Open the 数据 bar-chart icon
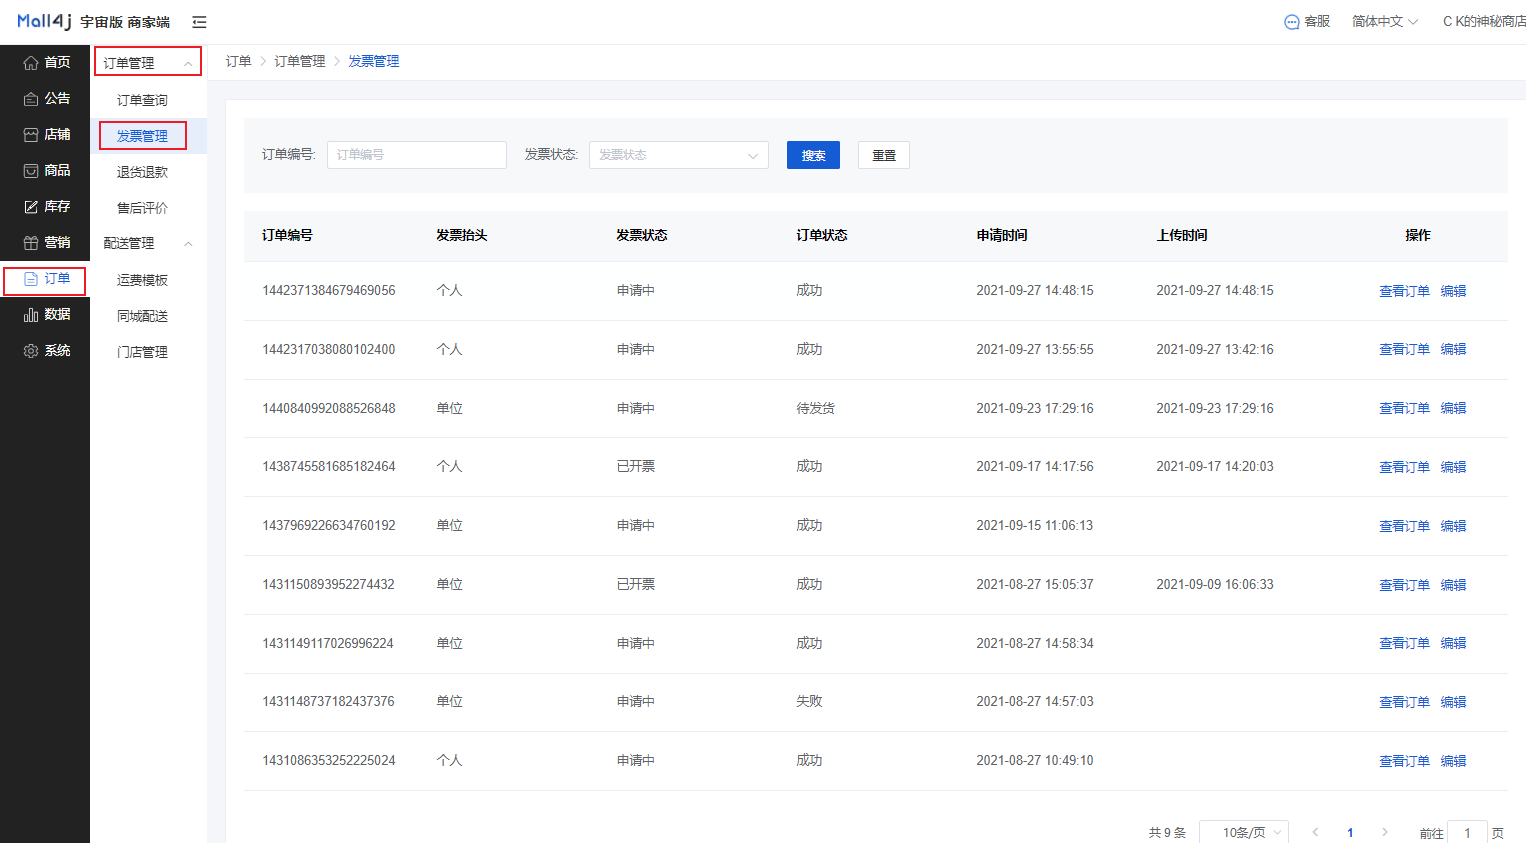The image size is (1526, 843). pyautogui.click(x=31, y=314)
